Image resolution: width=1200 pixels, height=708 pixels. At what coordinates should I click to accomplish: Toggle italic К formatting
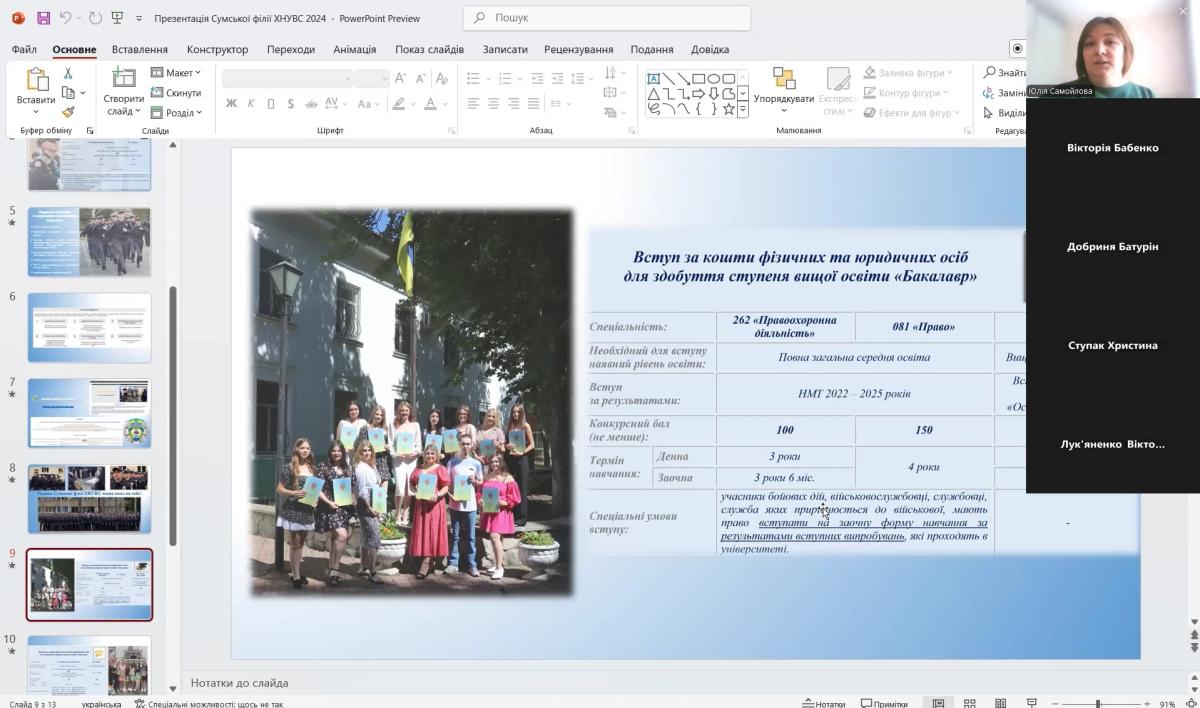tap(251, 103)
